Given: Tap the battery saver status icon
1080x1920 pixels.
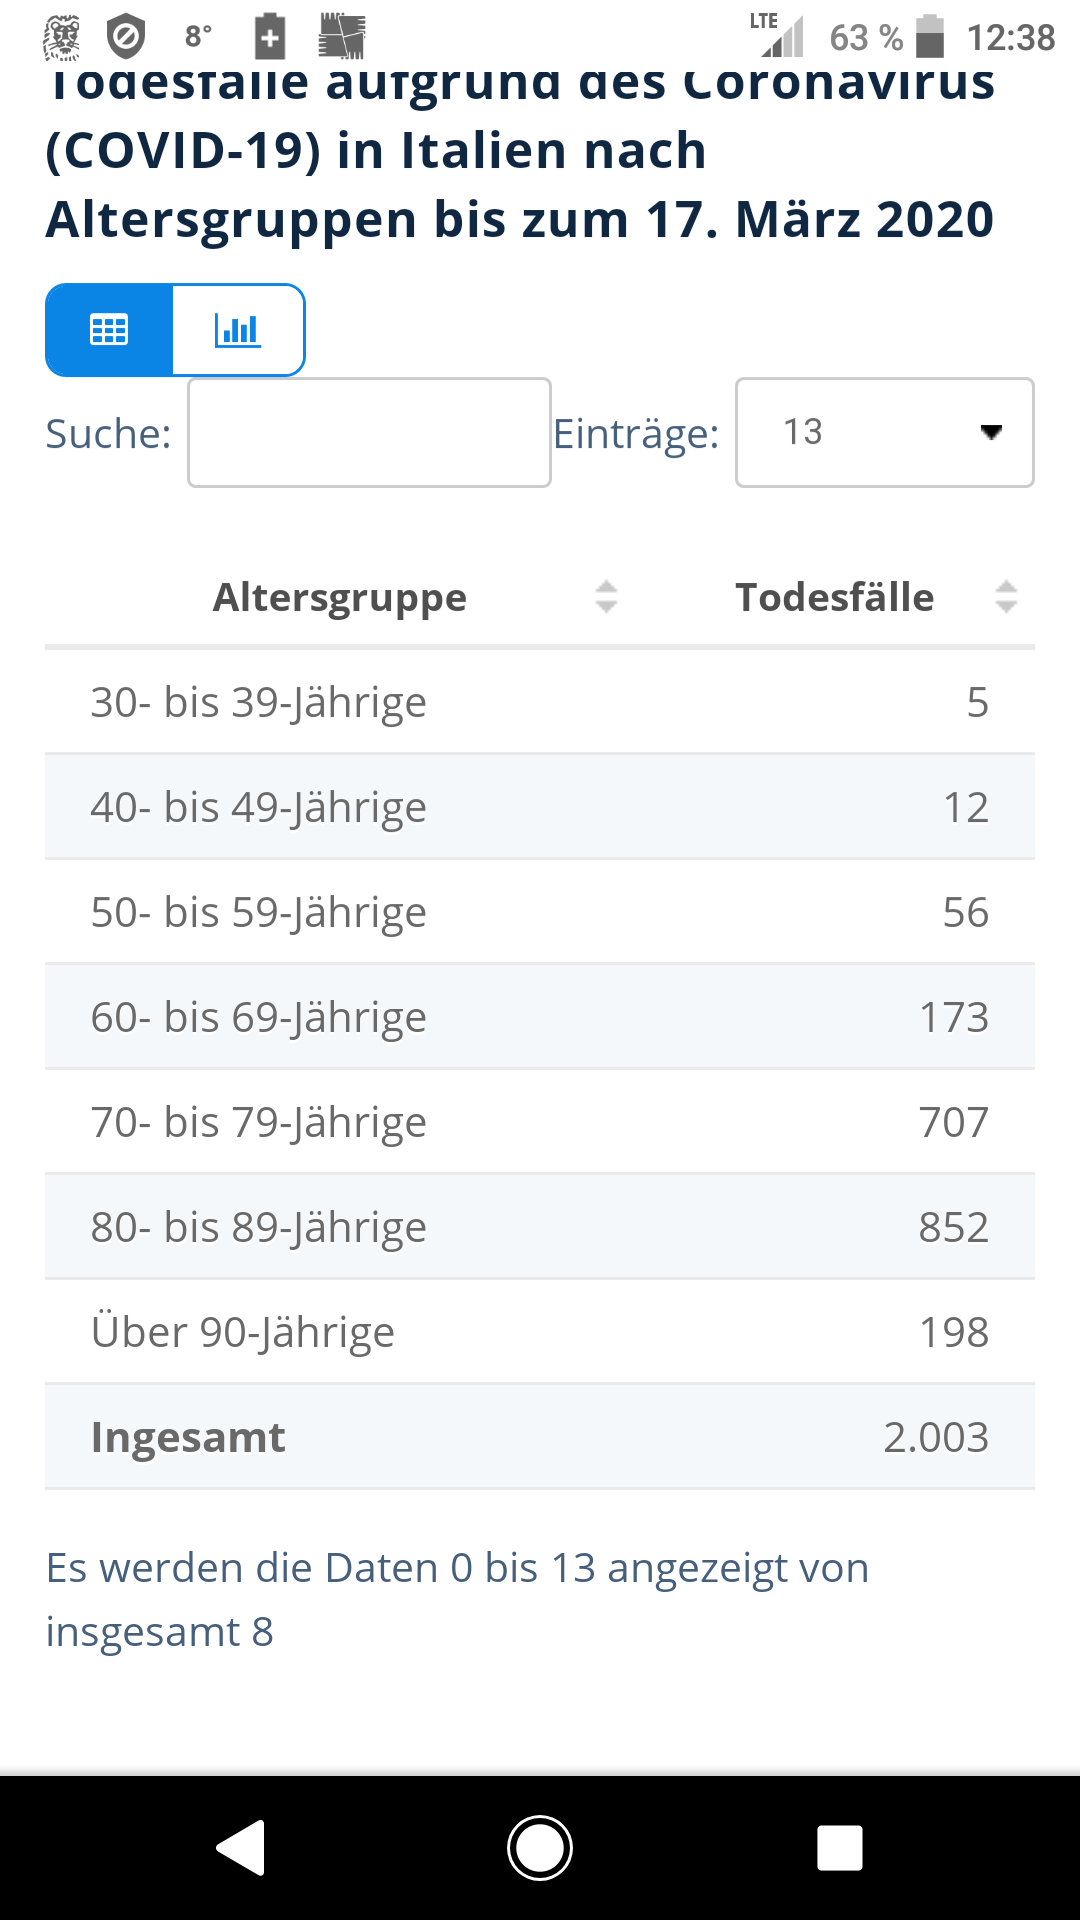Looking at the screenshot, I should click(270, 37).
